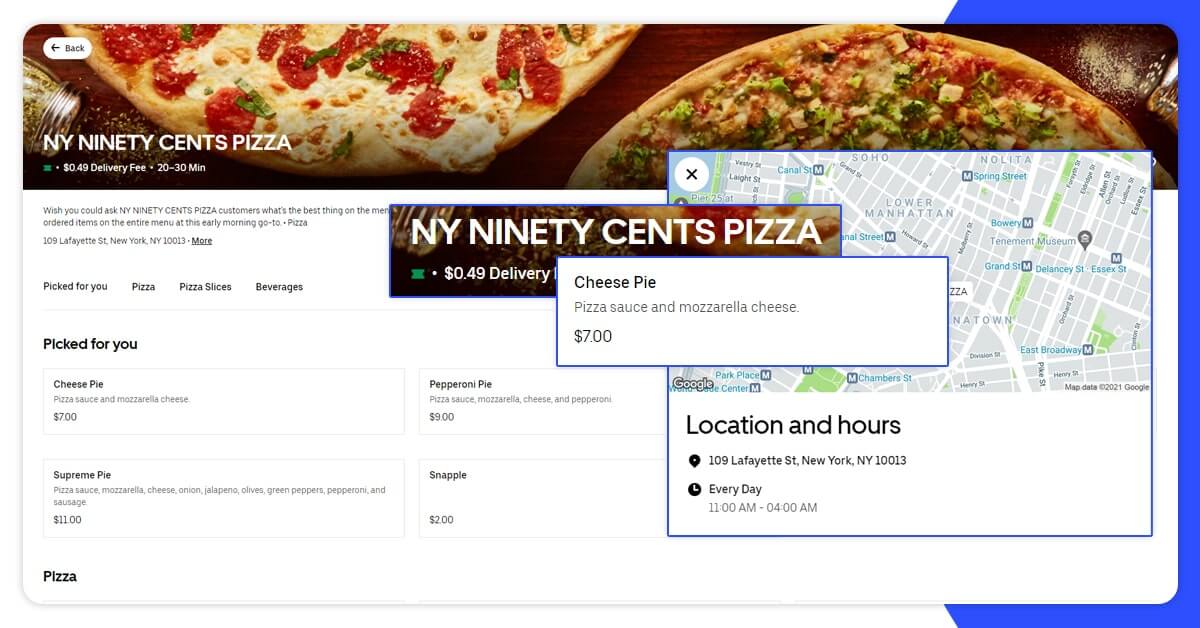The width and height of the screenshot is (1200, 628).
Task: Click the $11.00 Supreme Pie price
Action: coord(67,520)
